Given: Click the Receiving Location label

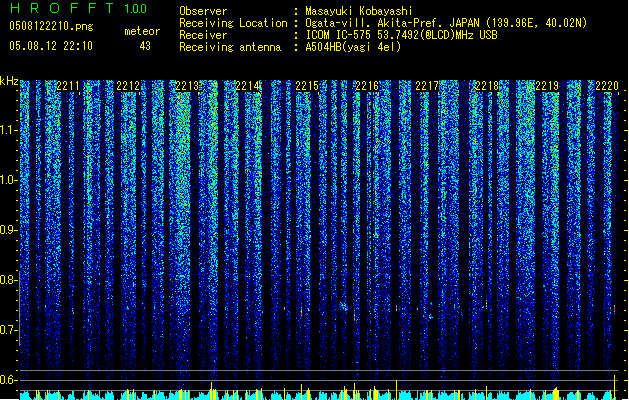Looking at the screenshot, I should pos(233,23).
